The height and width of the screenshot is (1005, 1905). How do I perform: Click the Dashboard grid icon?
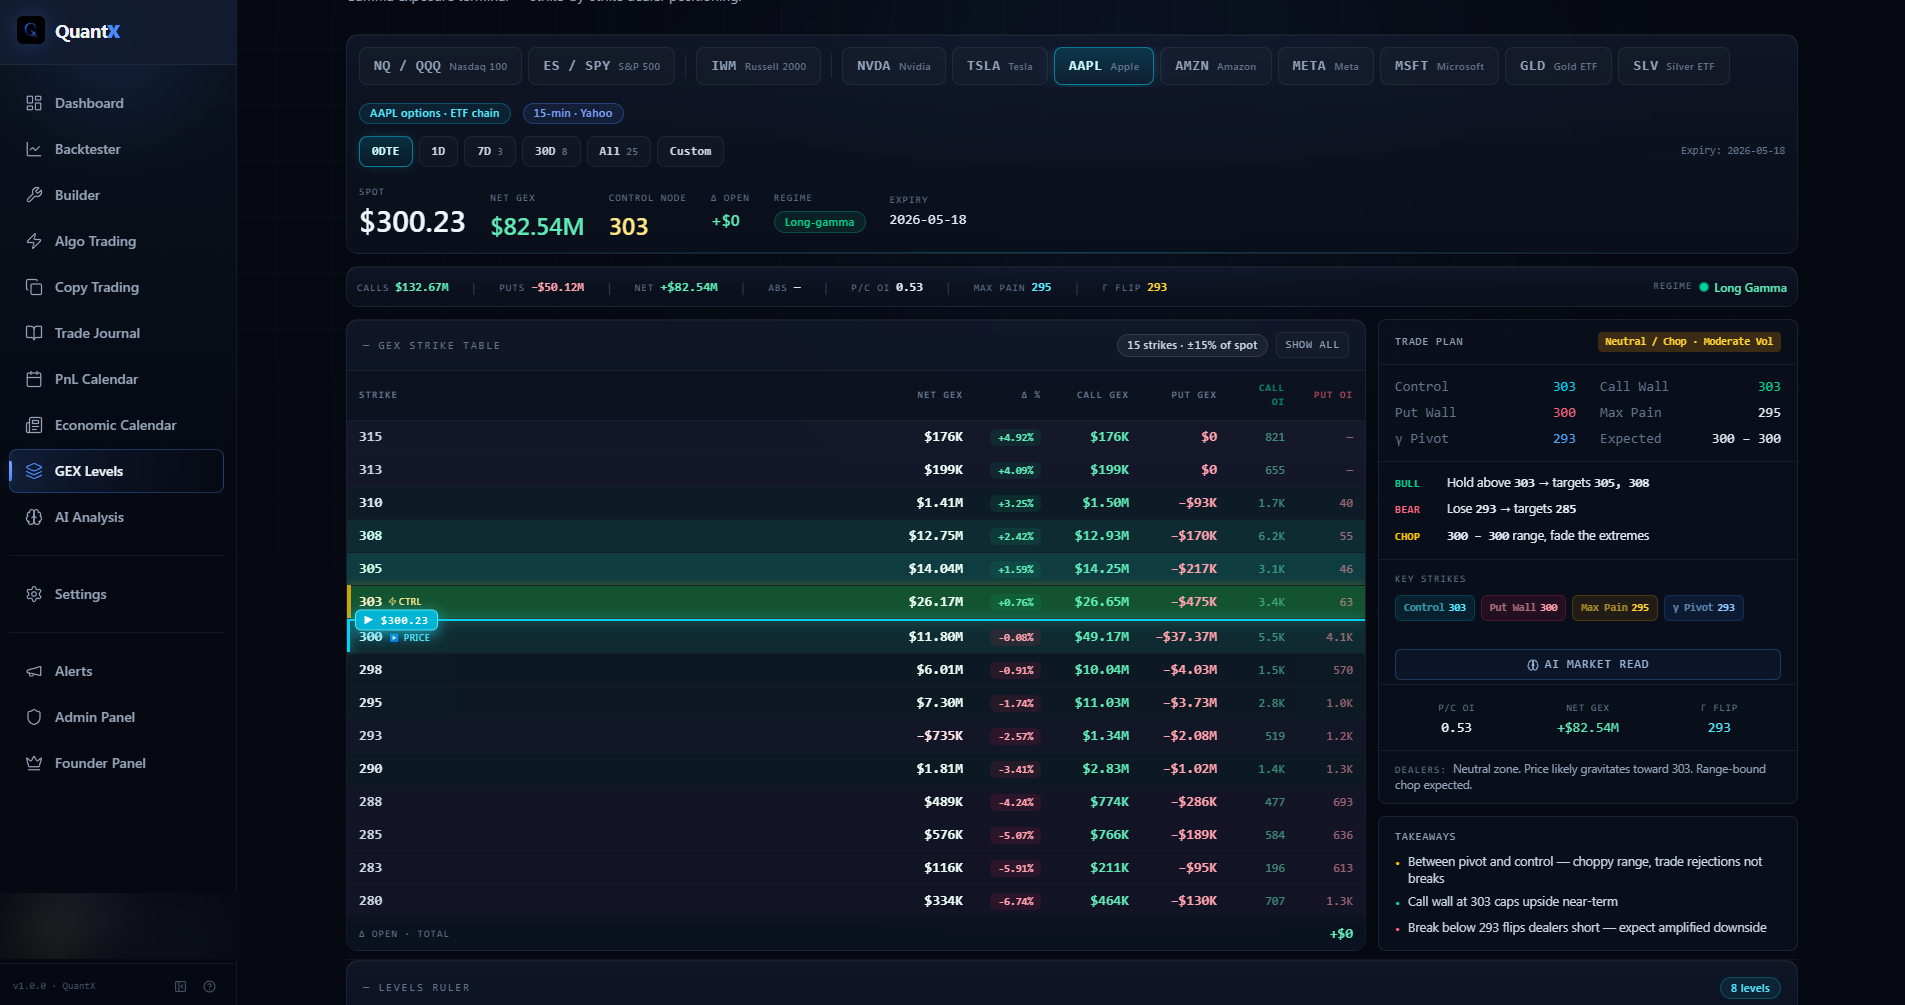coord(34,103)
